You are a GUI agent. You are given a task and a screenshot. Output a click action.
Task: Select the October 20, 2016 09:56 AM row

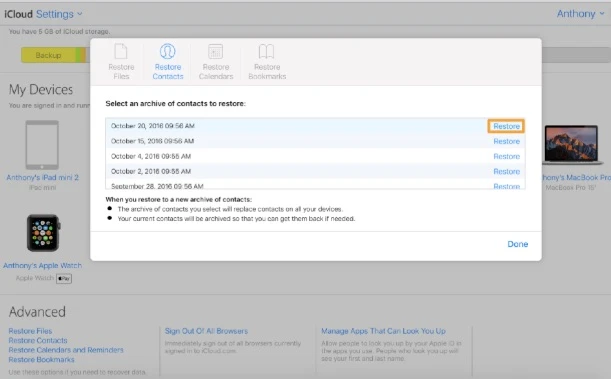point(315,126)
